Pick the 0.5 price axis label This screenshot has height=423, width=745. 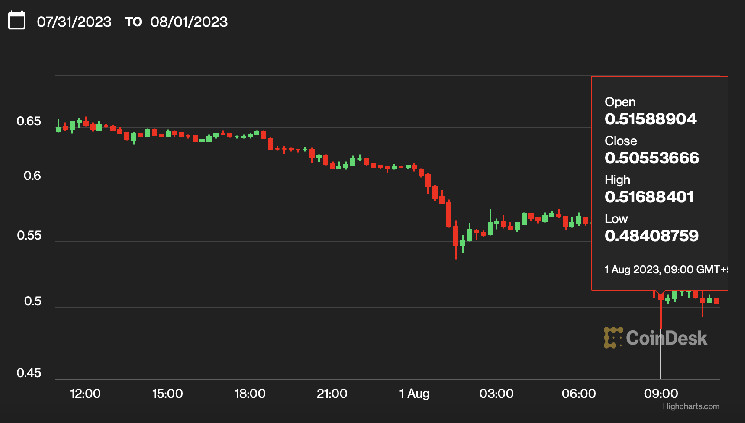[x=32, y=302]
